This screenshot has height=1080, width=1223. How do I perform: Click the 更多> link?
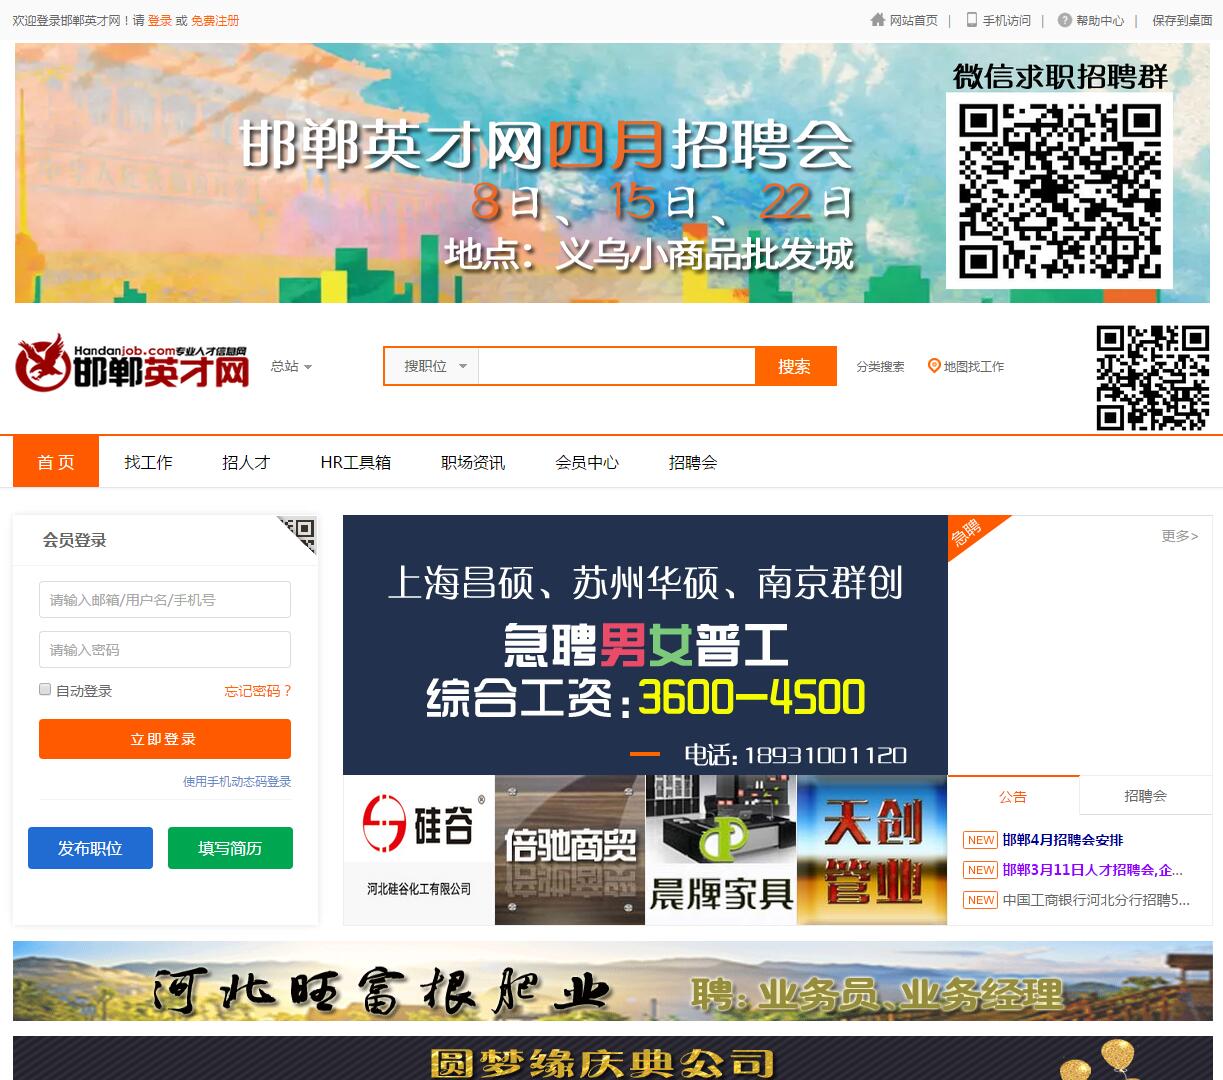click(1180, 536)
